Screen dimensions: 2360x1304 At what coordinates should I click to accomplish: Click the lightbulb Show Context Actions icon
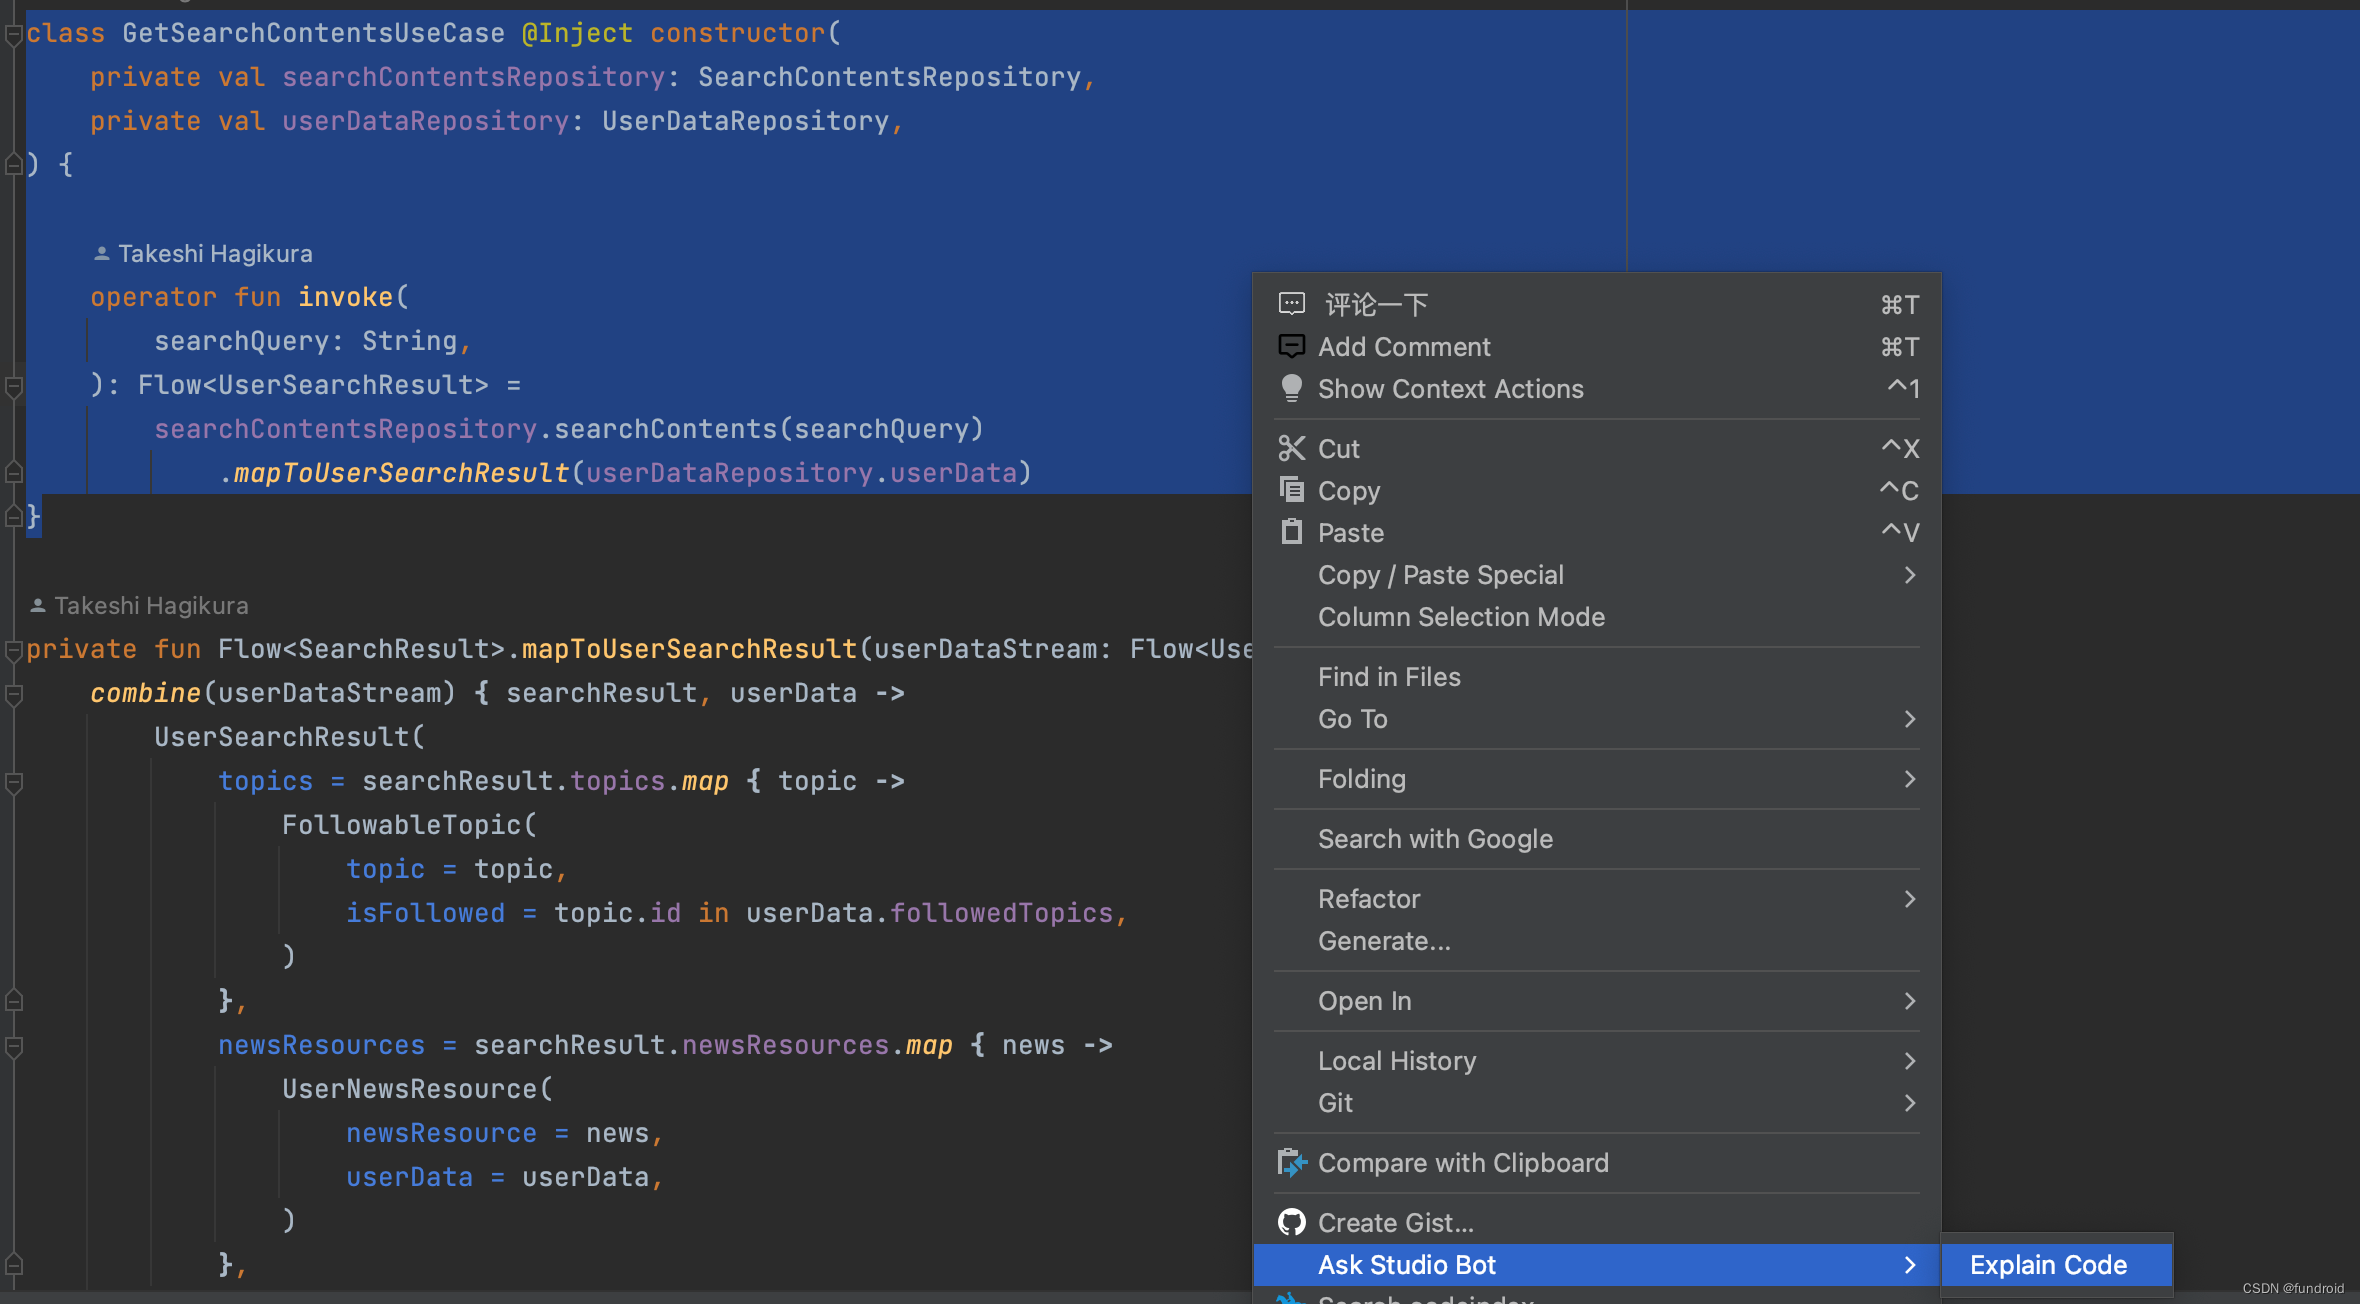click(1291, 388)
